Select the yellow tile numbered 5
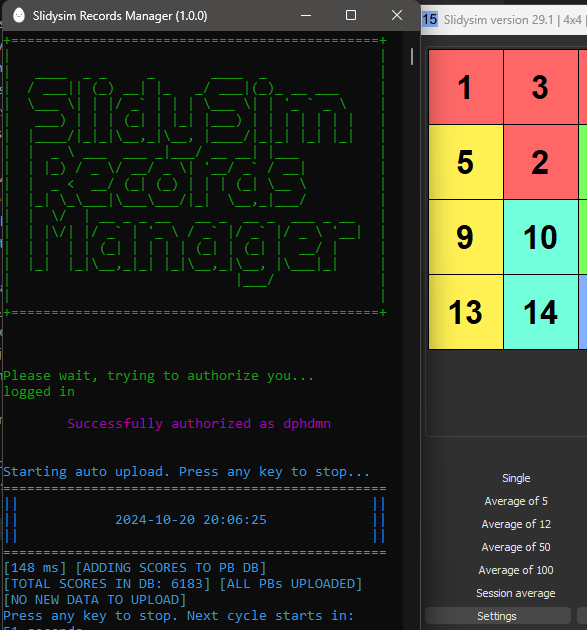The height and width of the screenshot is (630, 587). pos(466,162)
